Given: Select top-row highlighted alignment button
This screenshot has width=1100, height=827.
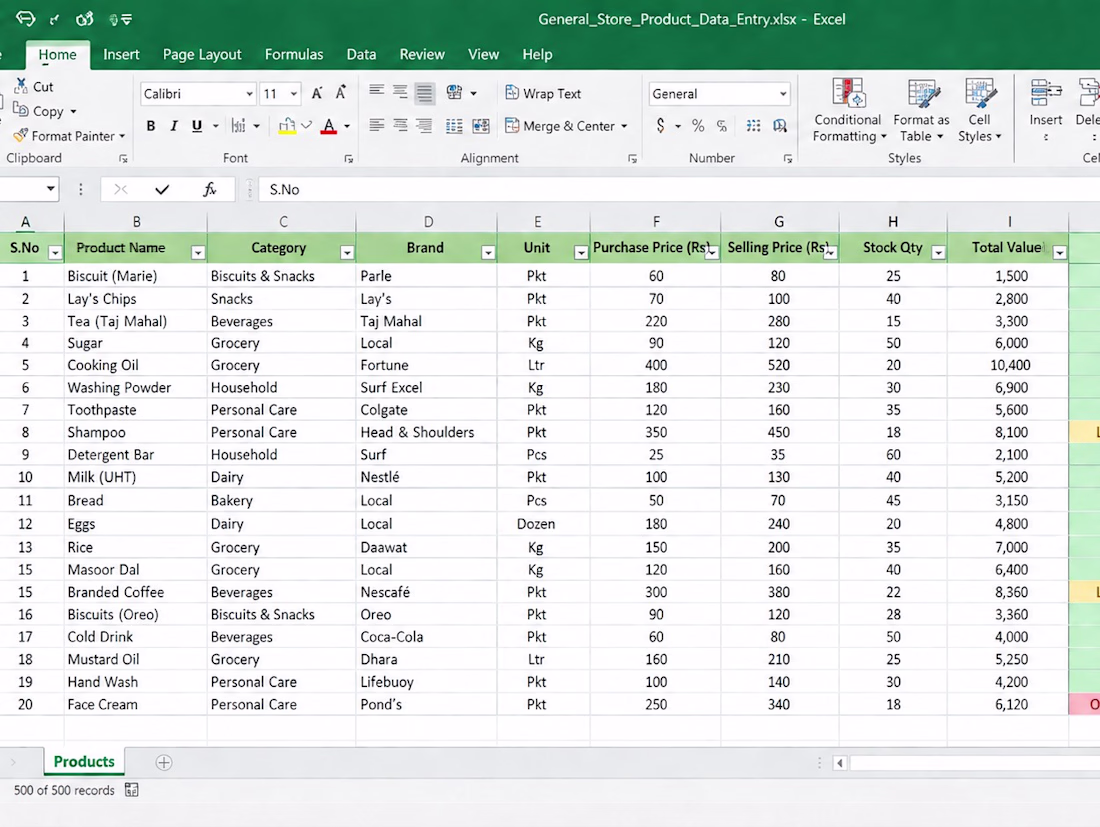Looking at the screenshot, I should point(424,93).
